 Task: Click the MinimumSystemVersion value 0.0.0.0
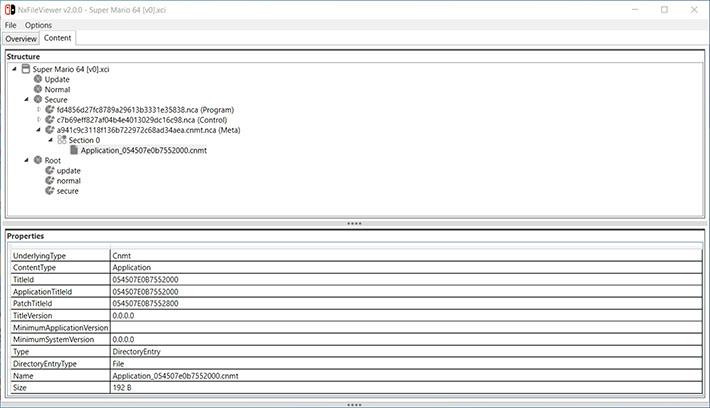[123, 339]
